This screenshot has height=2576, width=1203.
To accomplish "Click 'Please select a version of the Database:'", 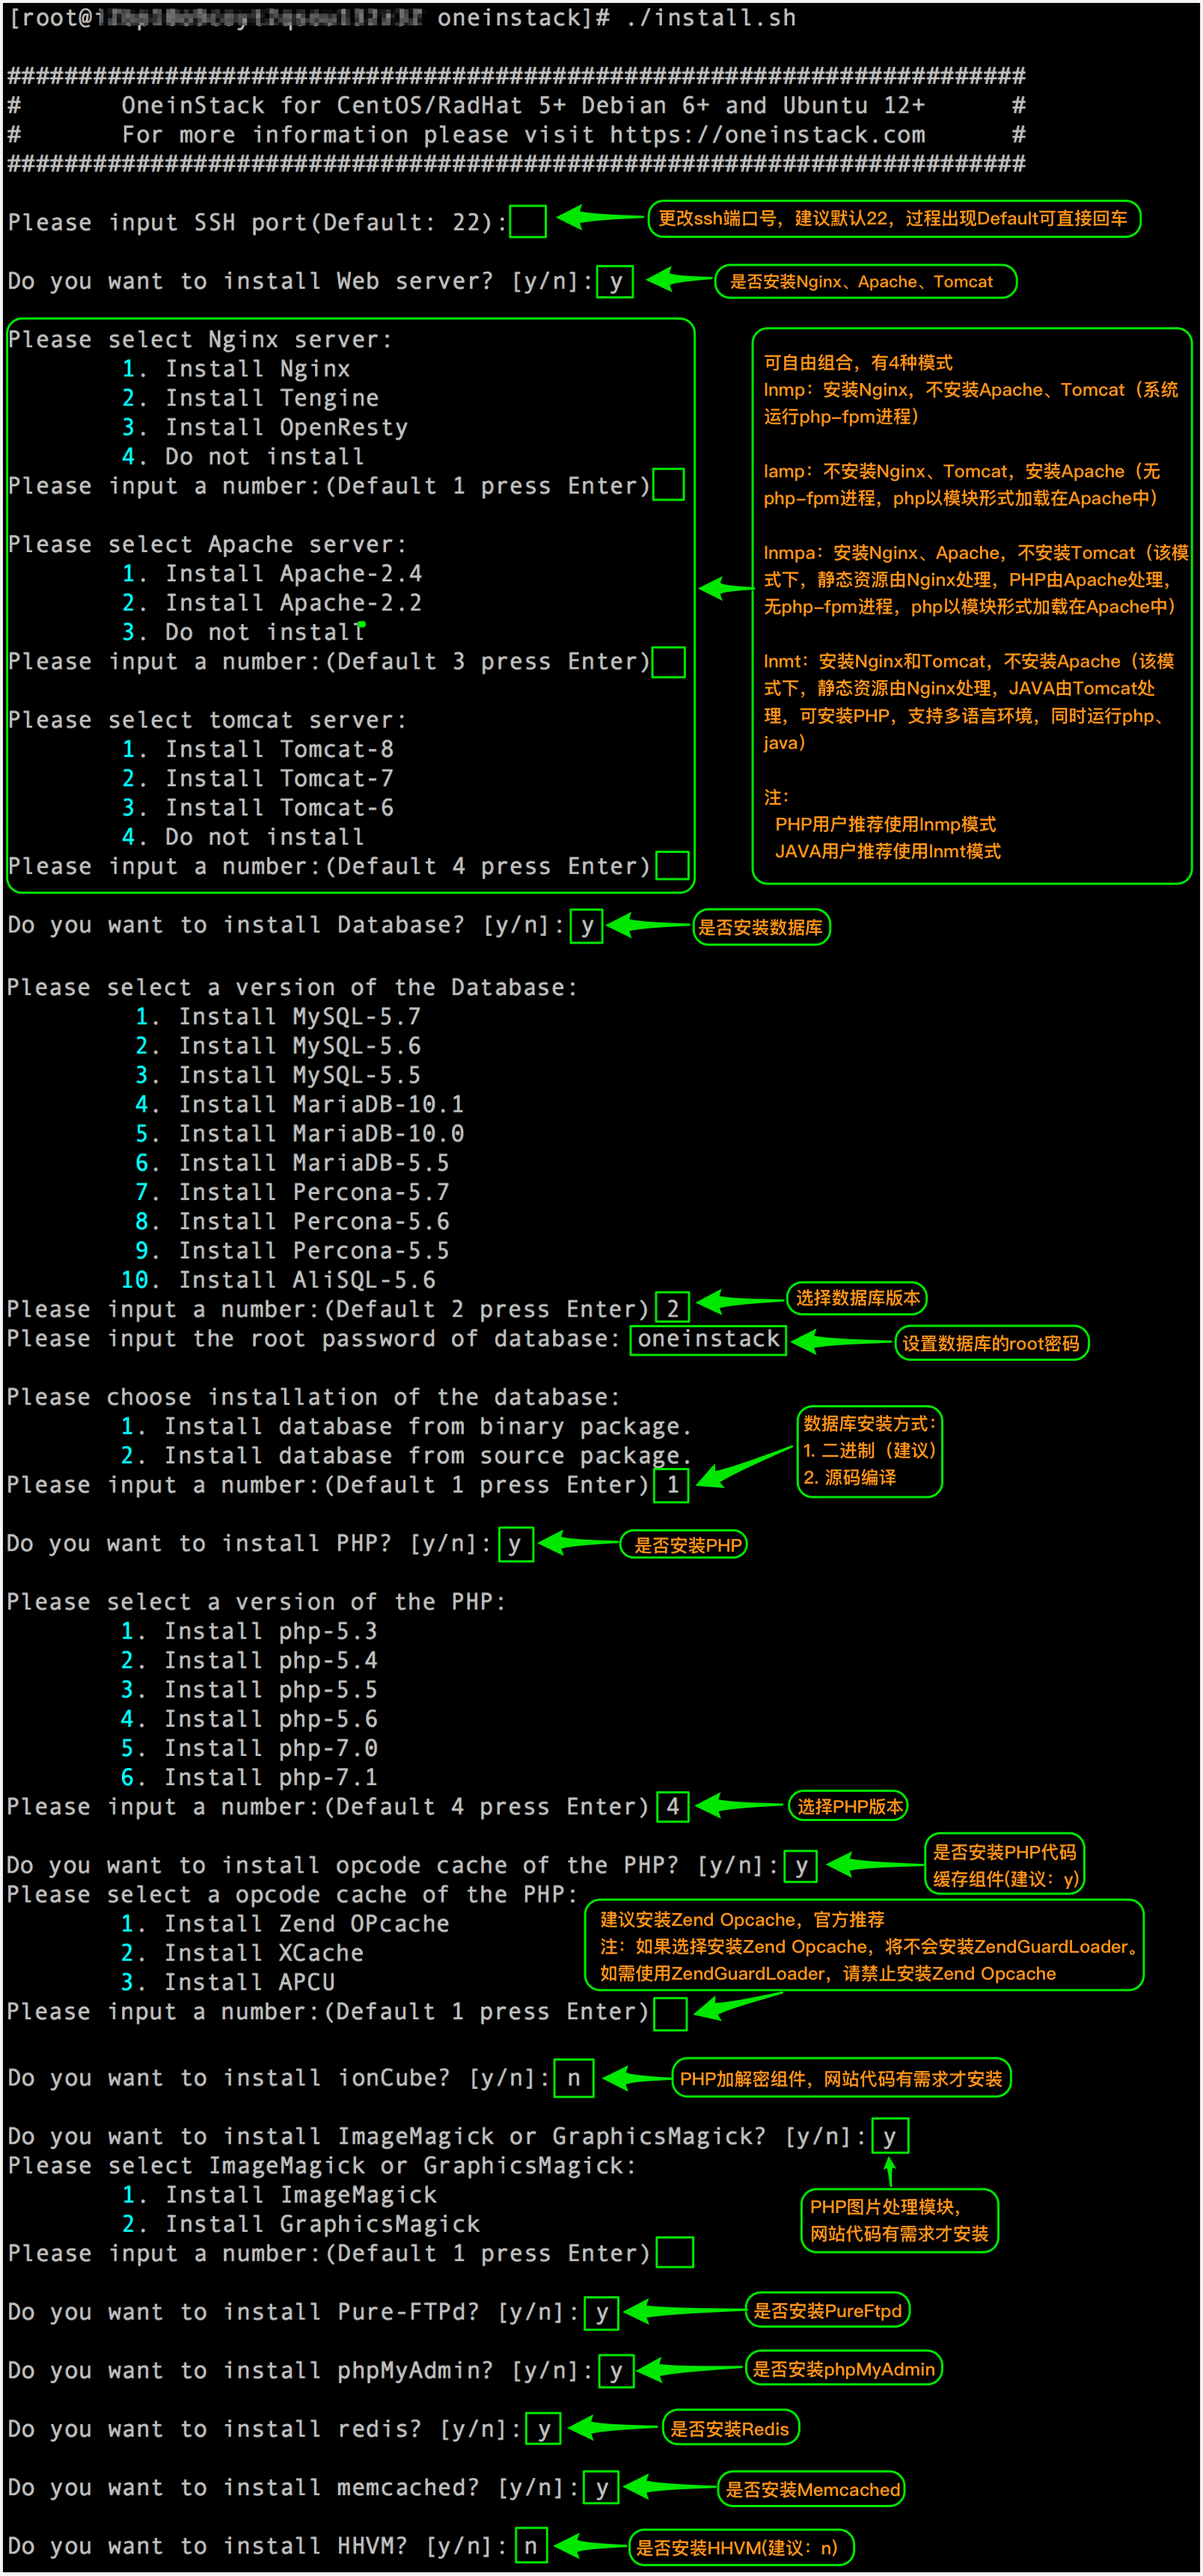I will coord(293,987).
